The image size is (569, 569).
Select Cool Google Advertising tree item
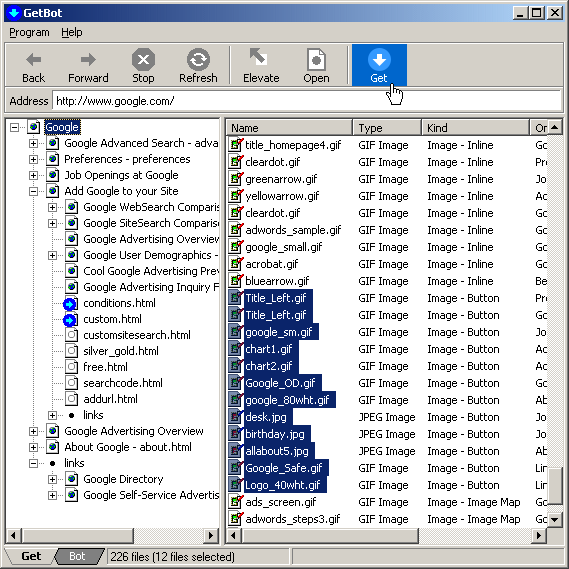click(x=151, y=271)
